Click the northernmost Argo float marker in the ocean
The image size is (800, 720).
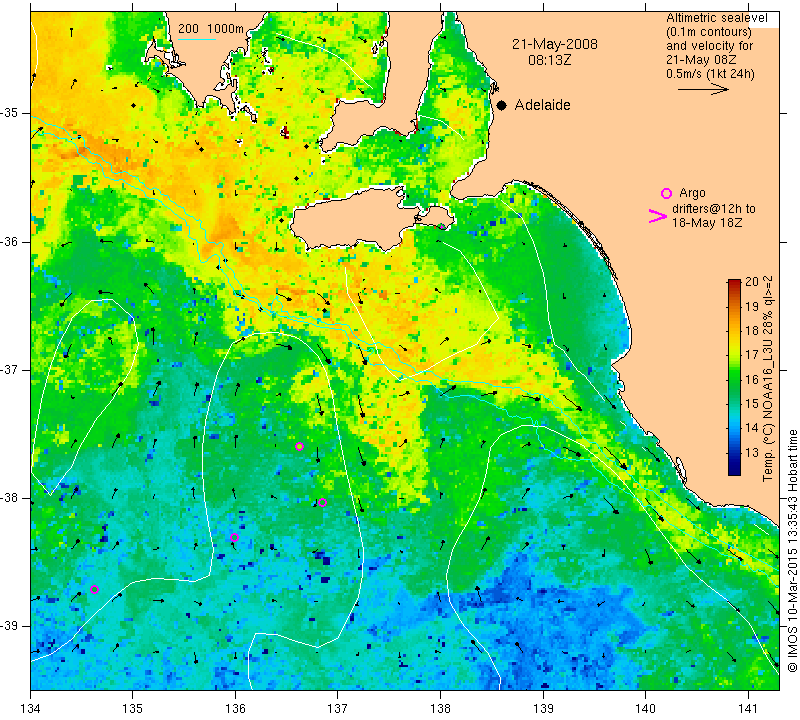[x=299, y=446]
